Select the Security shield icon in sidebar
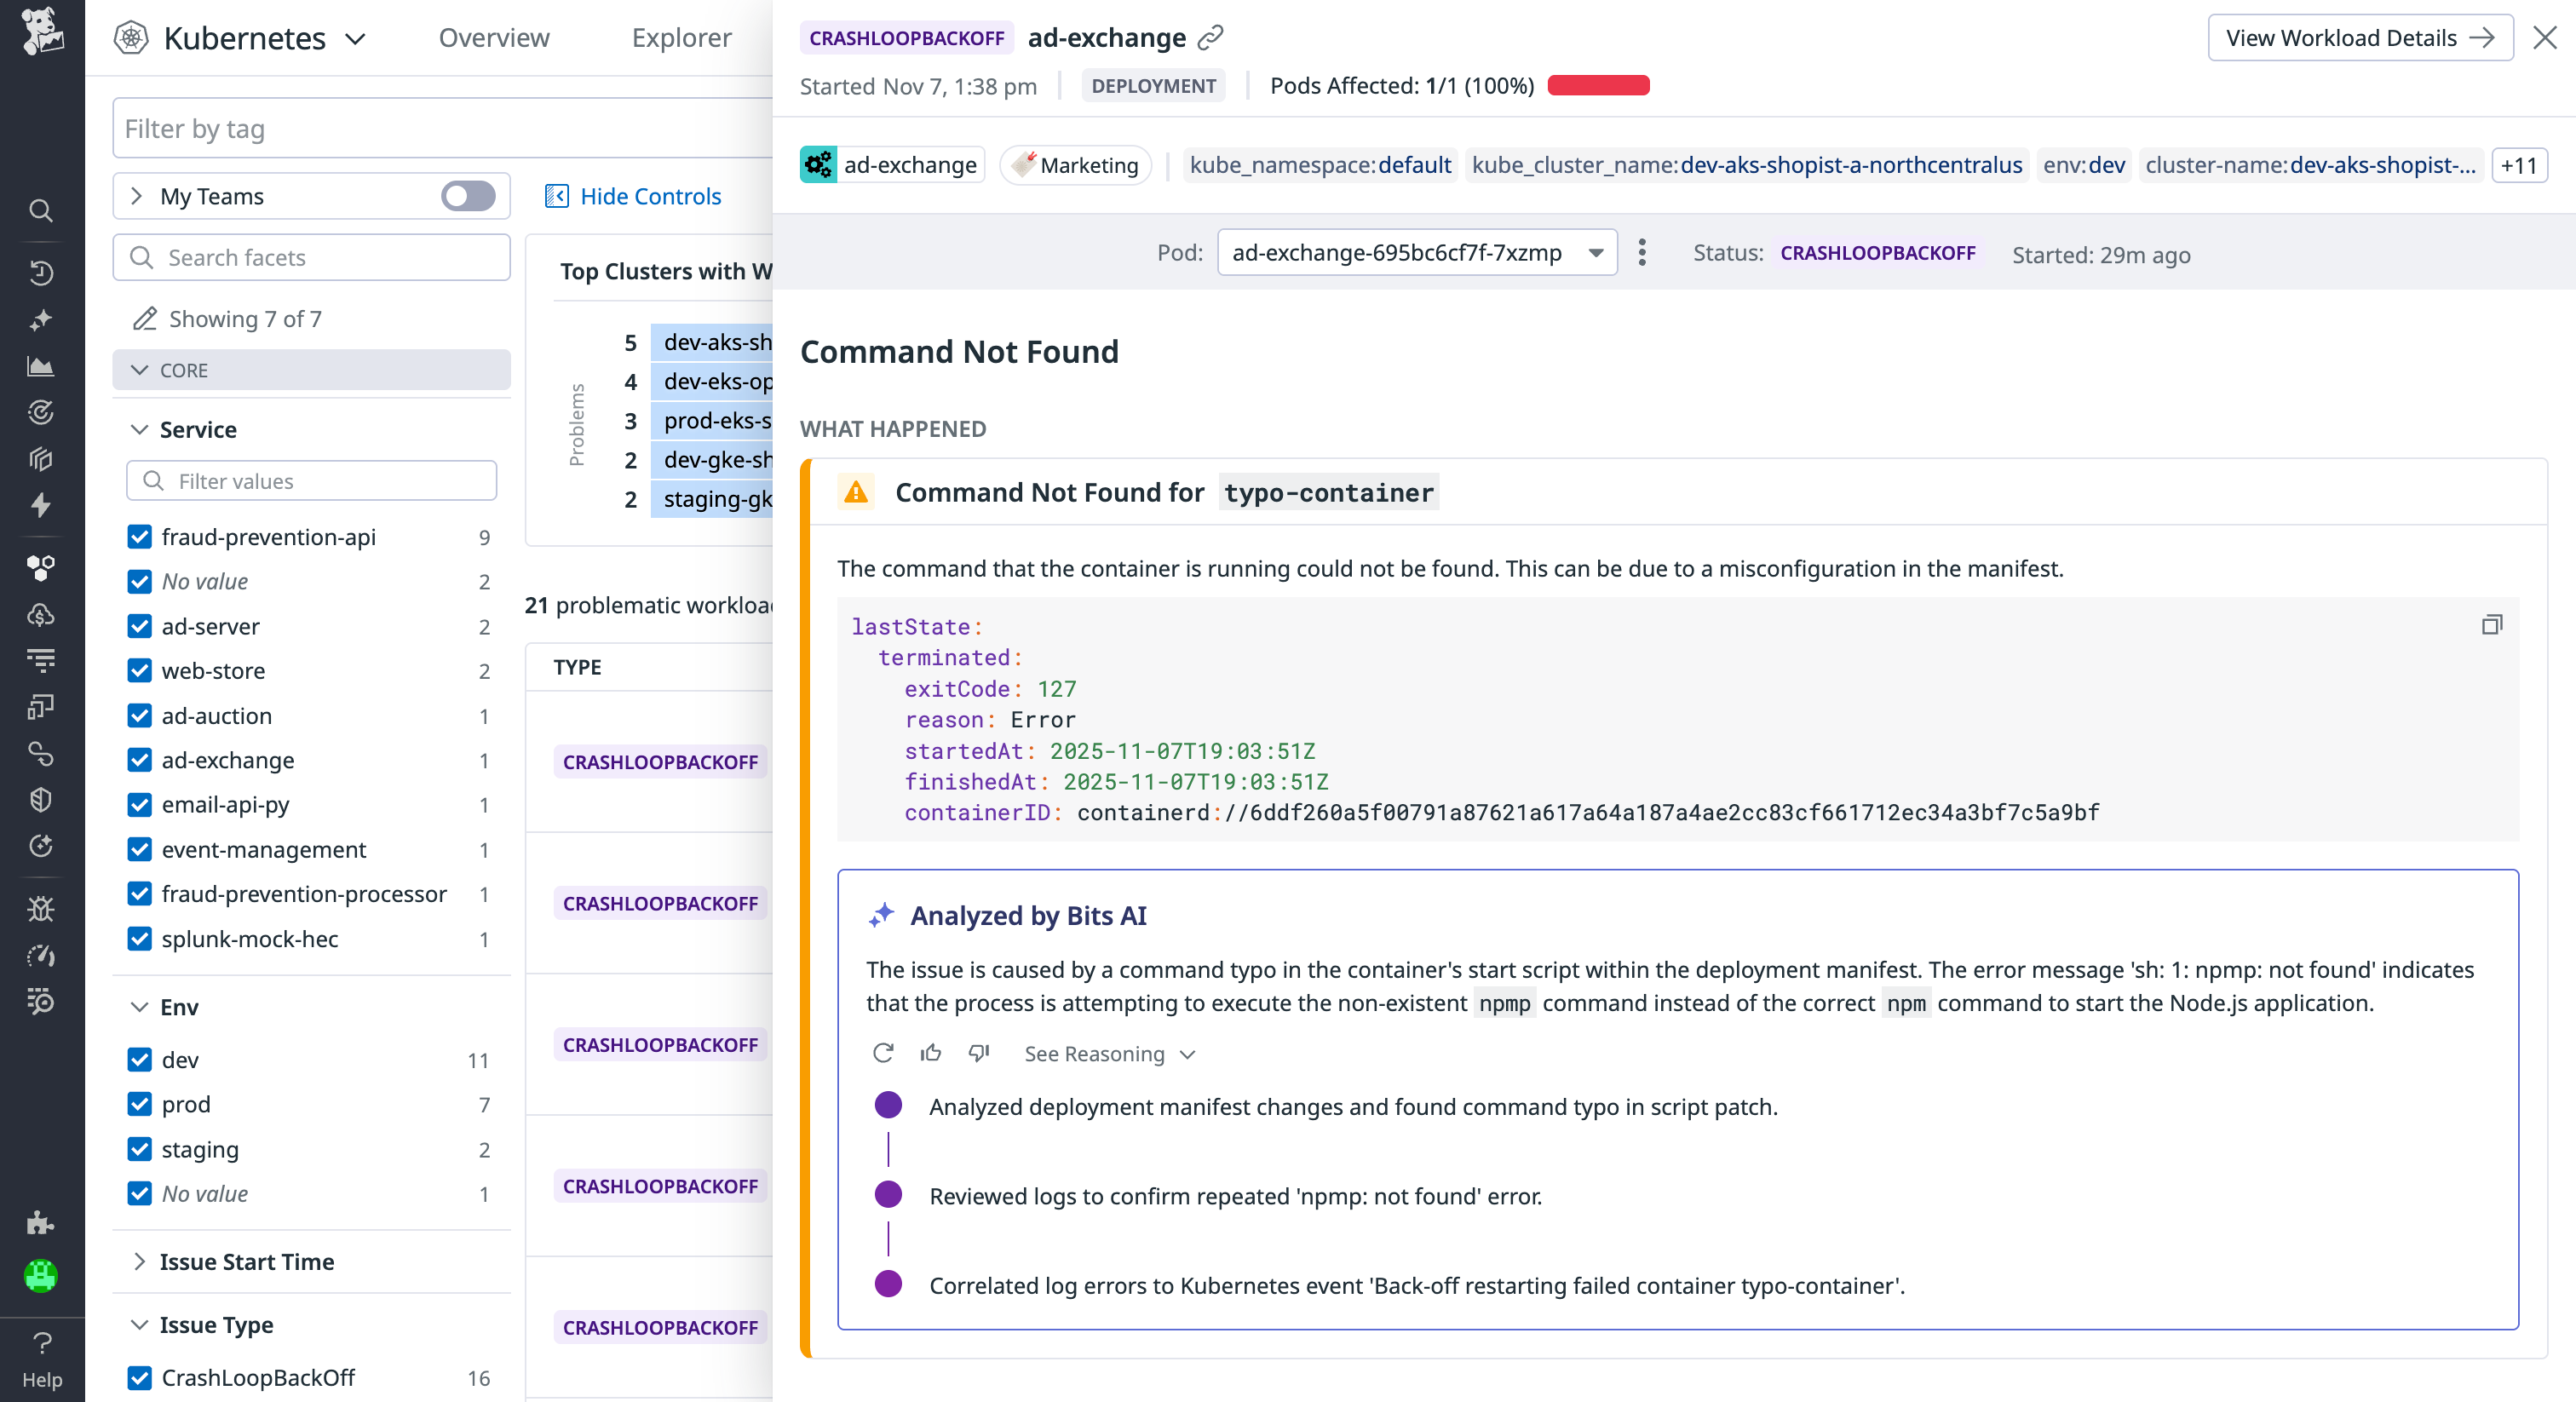This screenshot has width=2576, height=1402. tap(40, 799)
